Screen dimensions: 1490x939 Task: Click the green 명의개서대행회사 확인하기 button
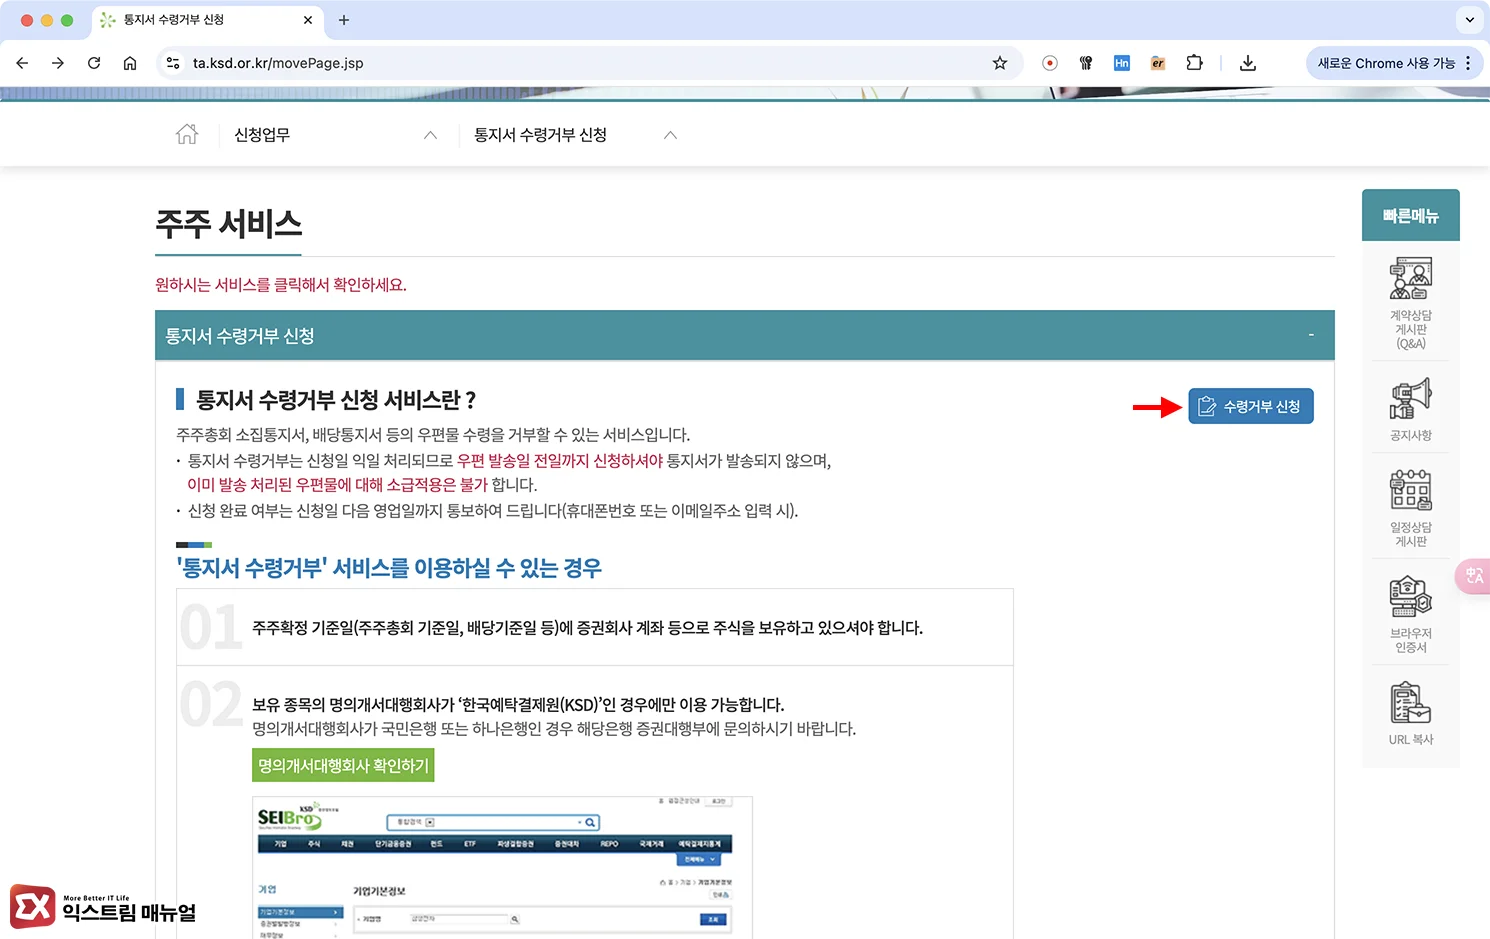[342, 764]
